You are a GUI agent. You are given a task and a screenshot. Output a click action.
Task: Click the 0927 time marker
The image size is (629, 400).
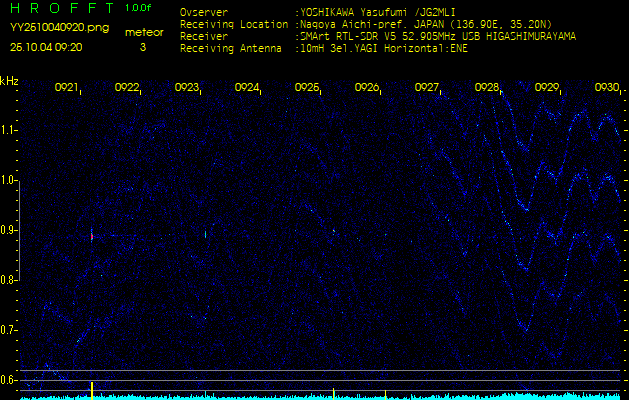coord(427,88)
